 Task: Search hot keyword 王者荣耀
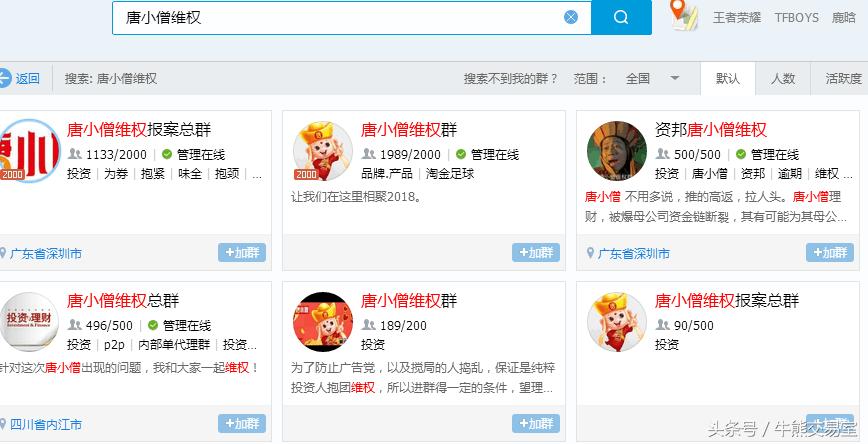point(737,18)
